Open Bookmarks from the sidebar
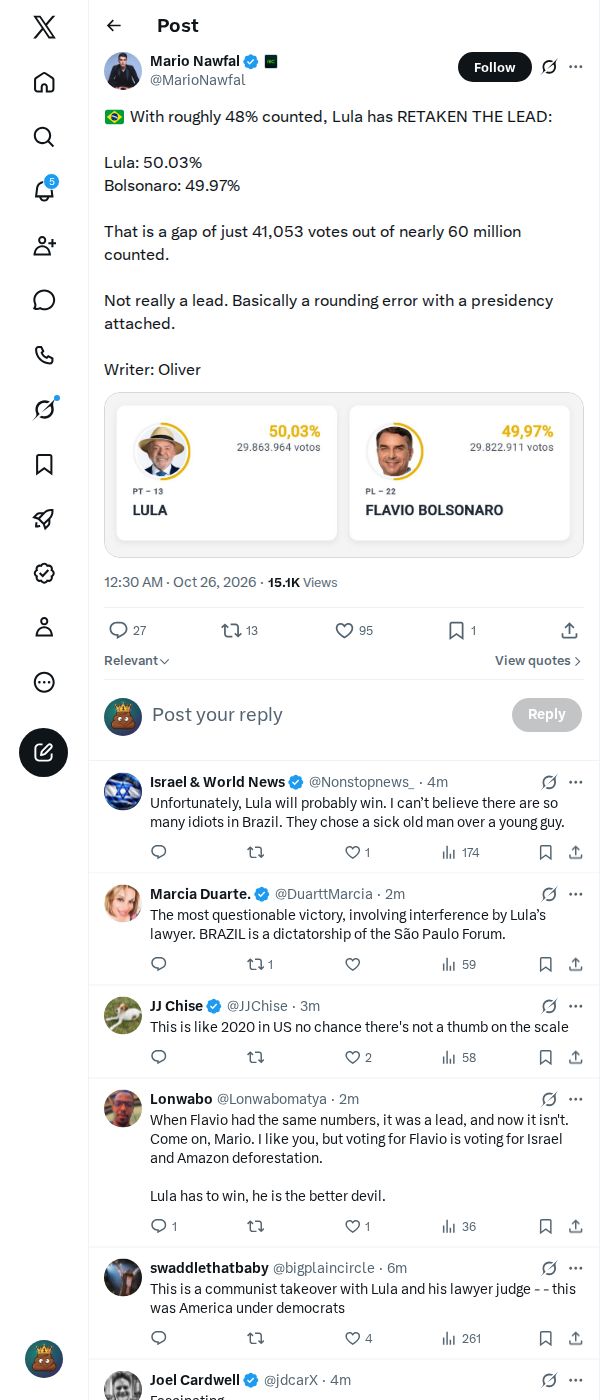This screenshot has width=600, height=1400. (x=44, y=464)
